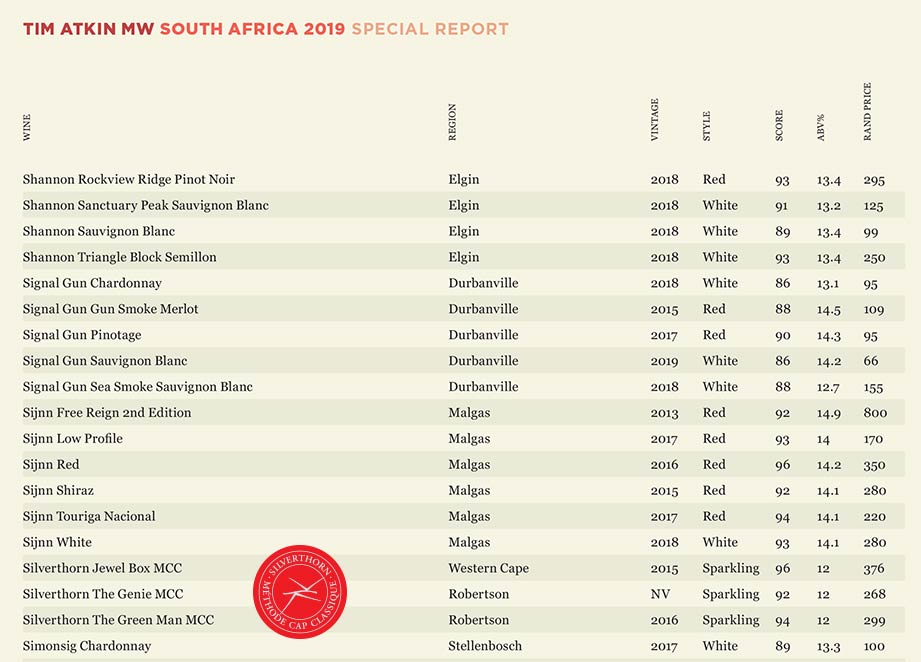Click ABV 14.5 for Gun Smoke Merlot
The height and width of the screenshot is (662, 921).
tap(828, 310)
